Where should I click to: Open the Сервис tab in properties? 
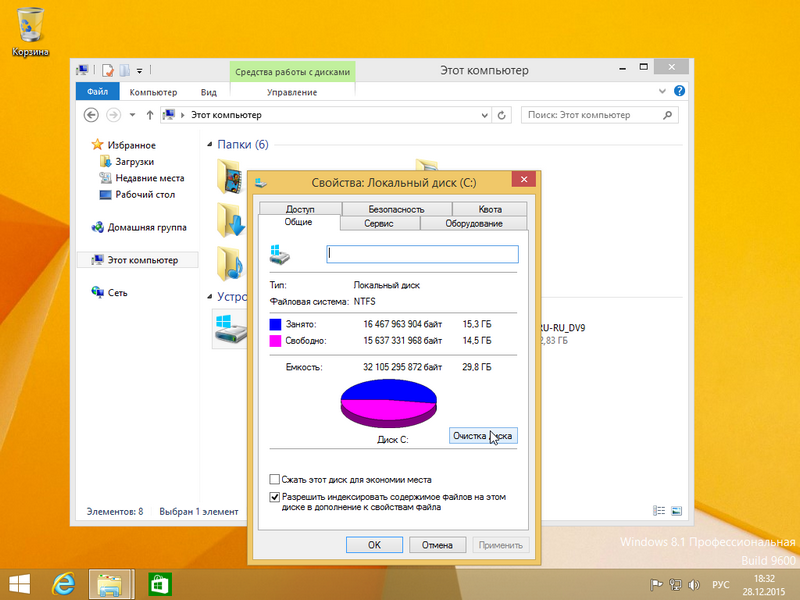click(378, 223)
